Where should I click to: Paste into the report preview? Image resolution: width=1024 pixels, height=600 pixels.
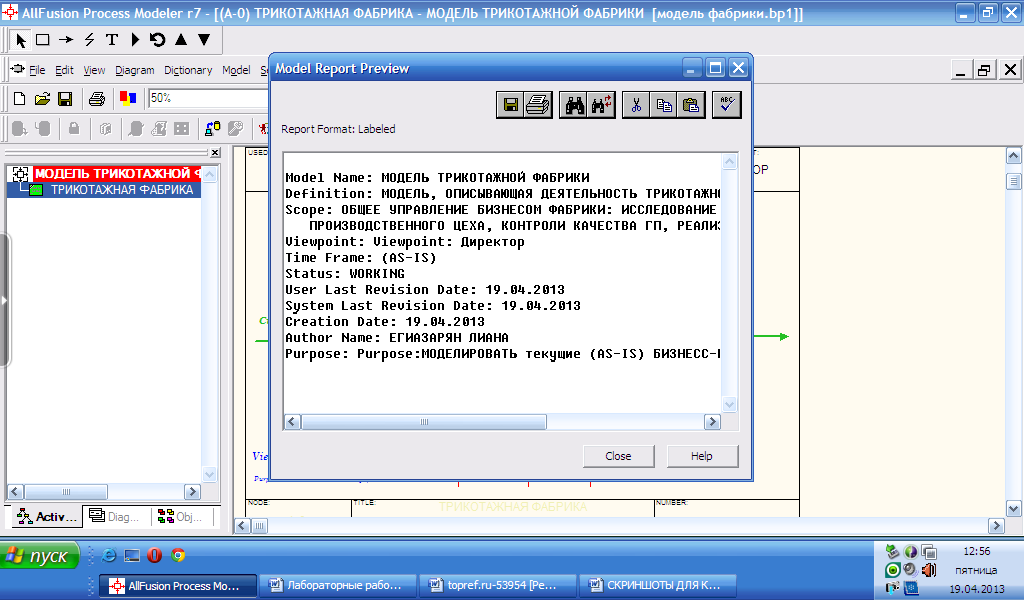(x=691, y=105)
